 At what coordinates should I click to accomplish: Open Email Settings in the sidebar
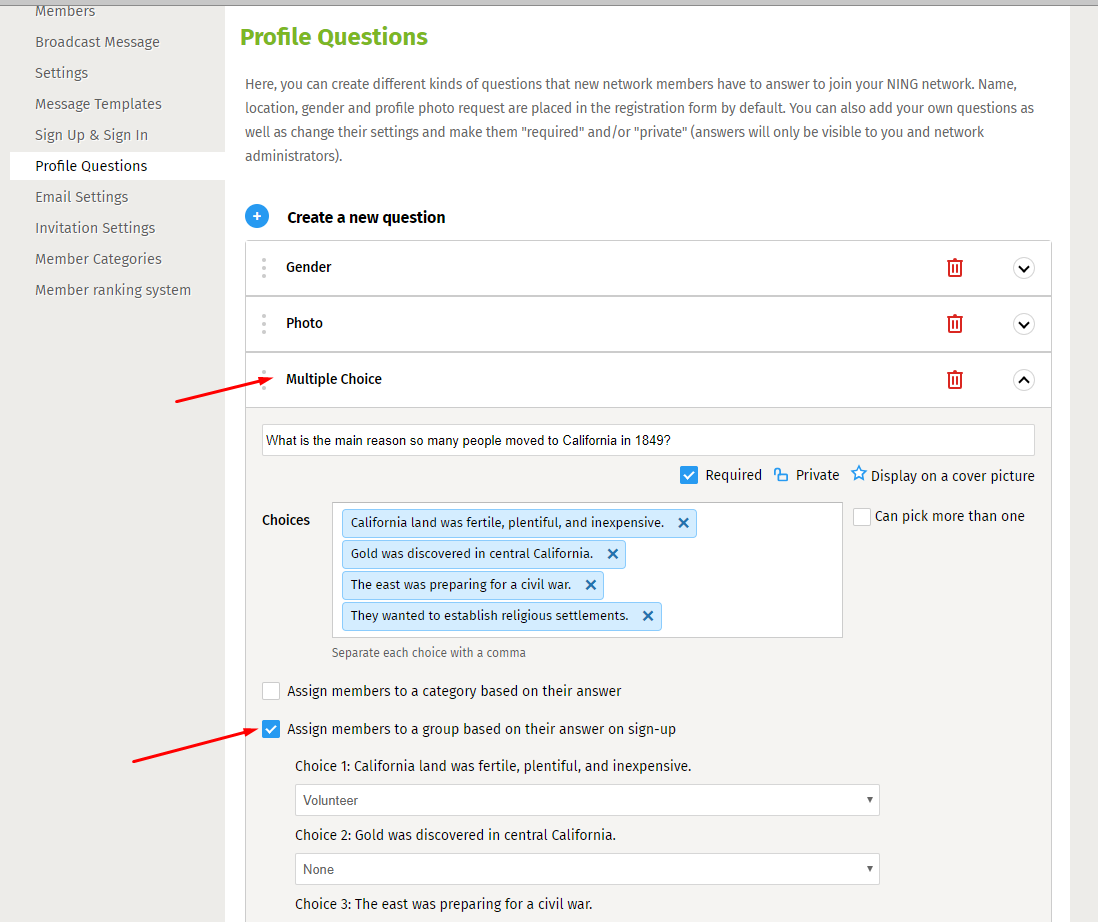click(82, 197)
